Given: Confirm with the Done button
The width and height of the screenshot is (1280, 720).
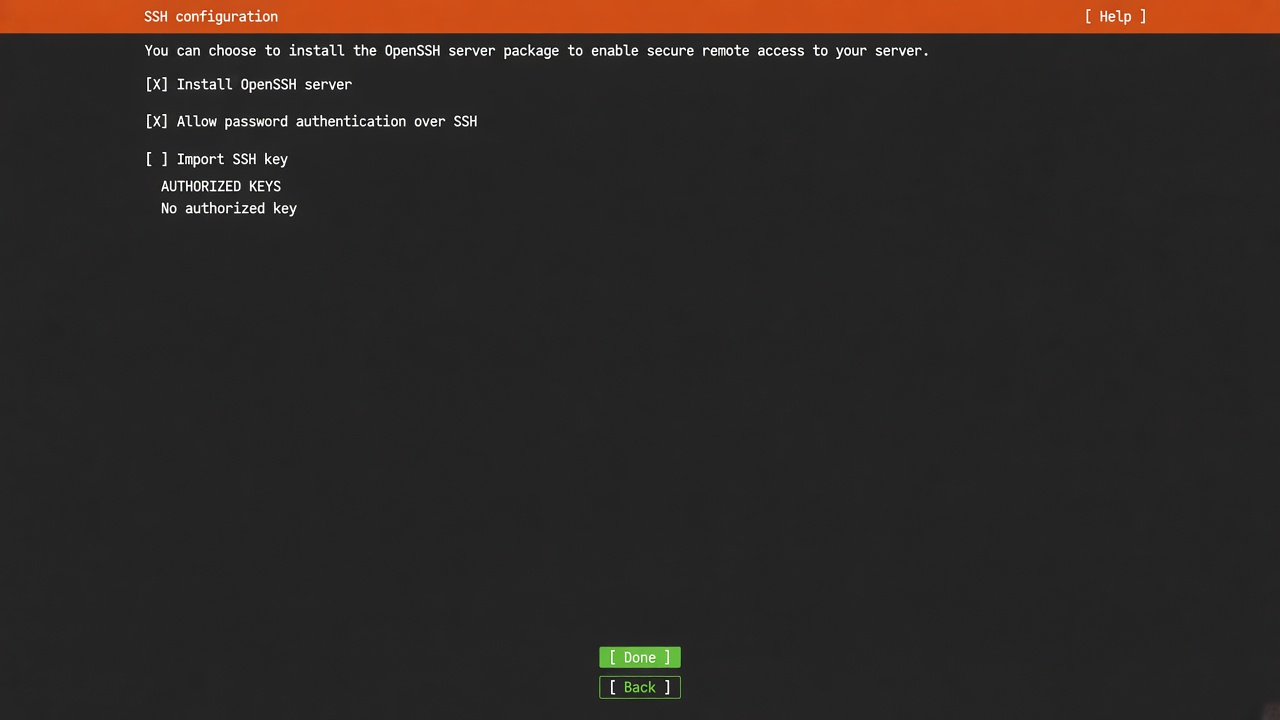Looking at the screenshot, I should coord(640,657).
